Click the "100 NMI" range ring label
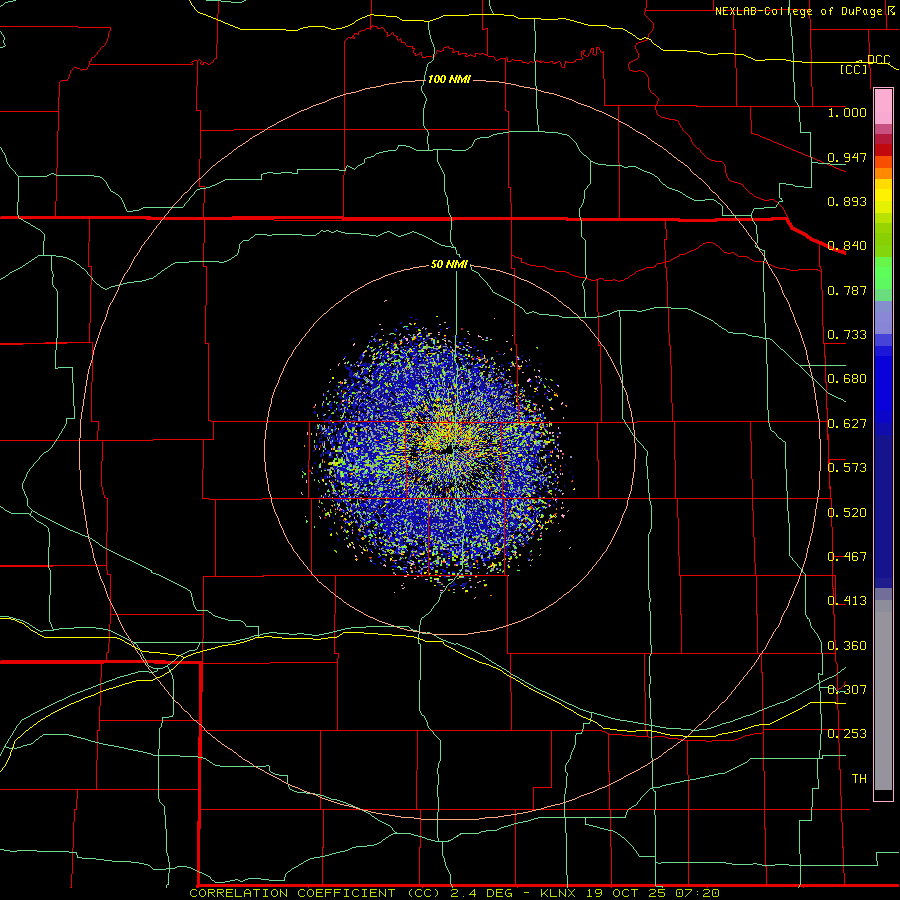This screenshot has height=900, width=900. coord(449,79)
